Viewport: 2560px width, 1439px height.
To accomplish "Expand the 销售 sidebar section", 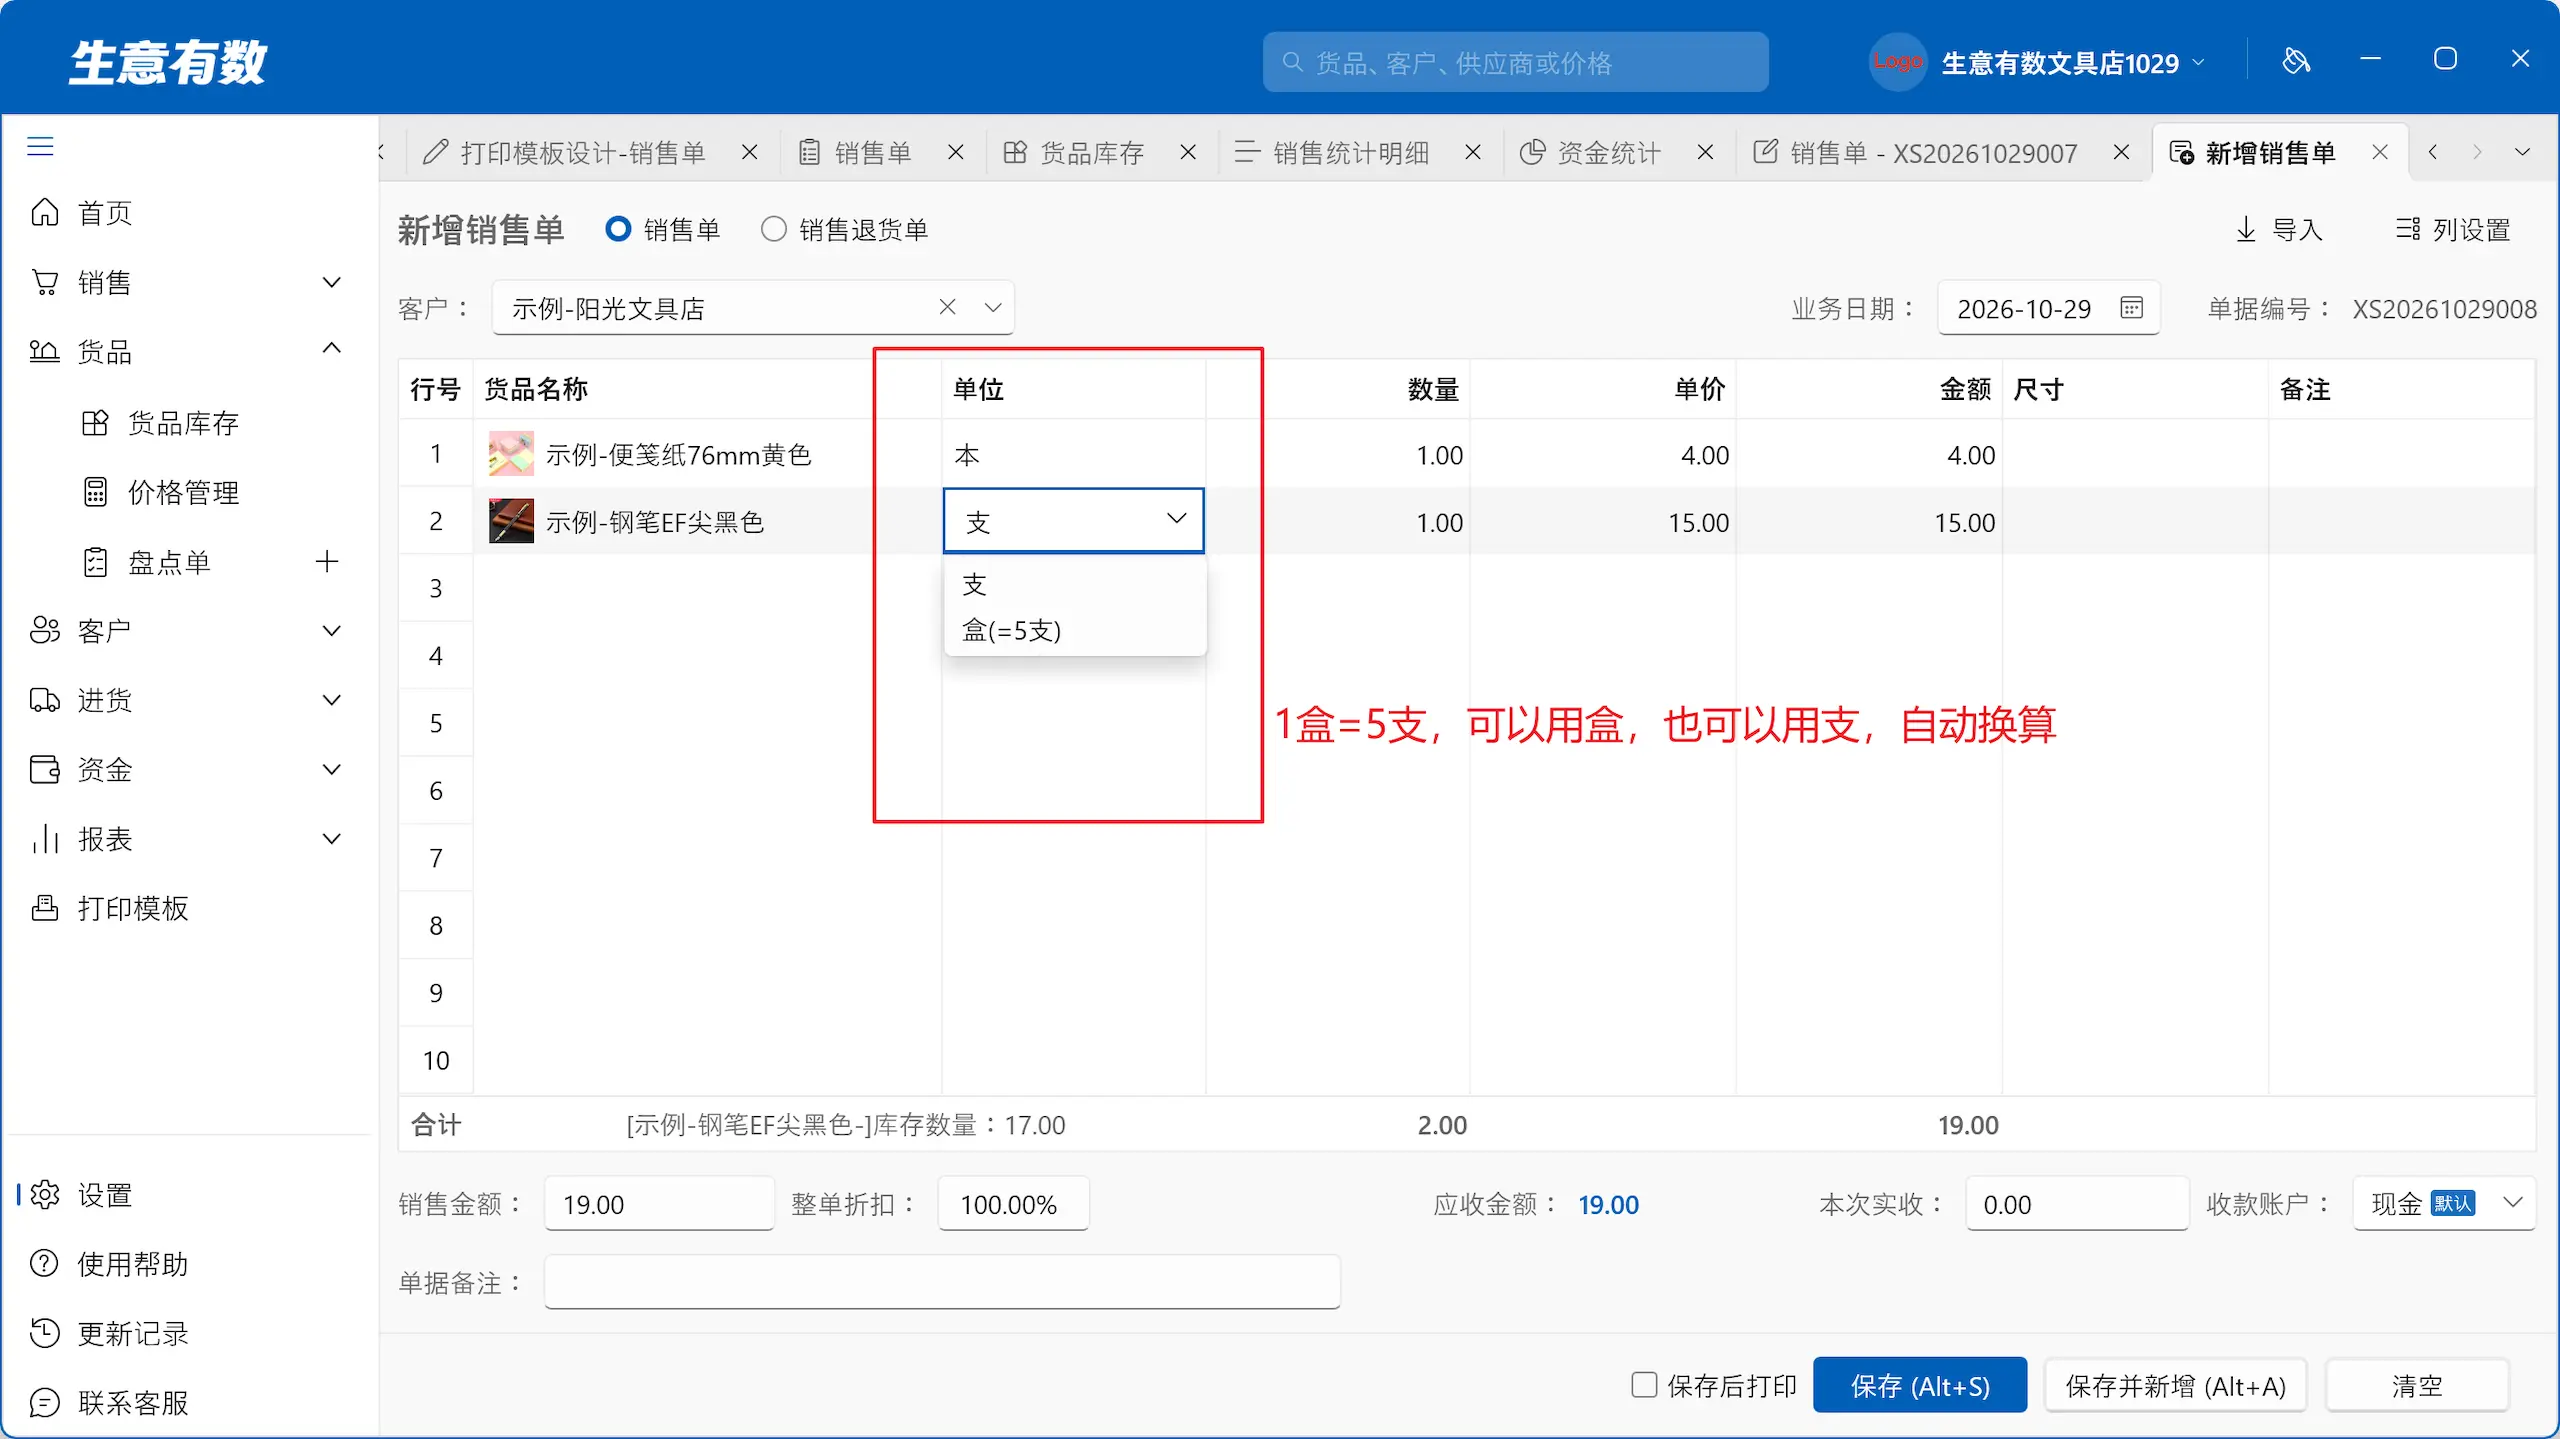I will click(x=331, y=283).
